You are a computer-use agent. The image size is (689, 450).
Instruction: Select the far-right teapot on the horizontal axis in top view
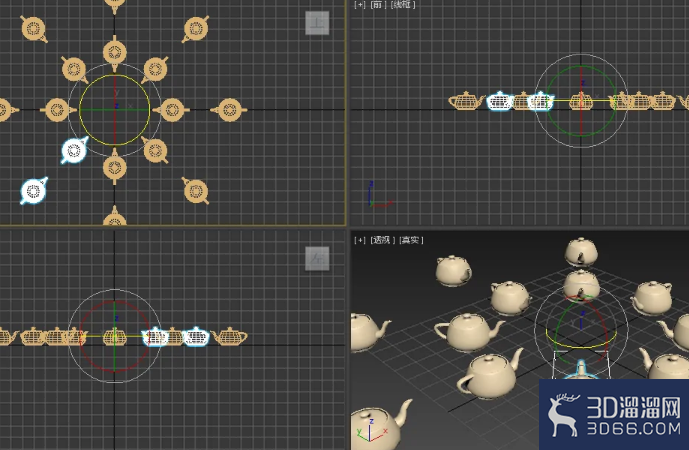(x=229, y=109)
